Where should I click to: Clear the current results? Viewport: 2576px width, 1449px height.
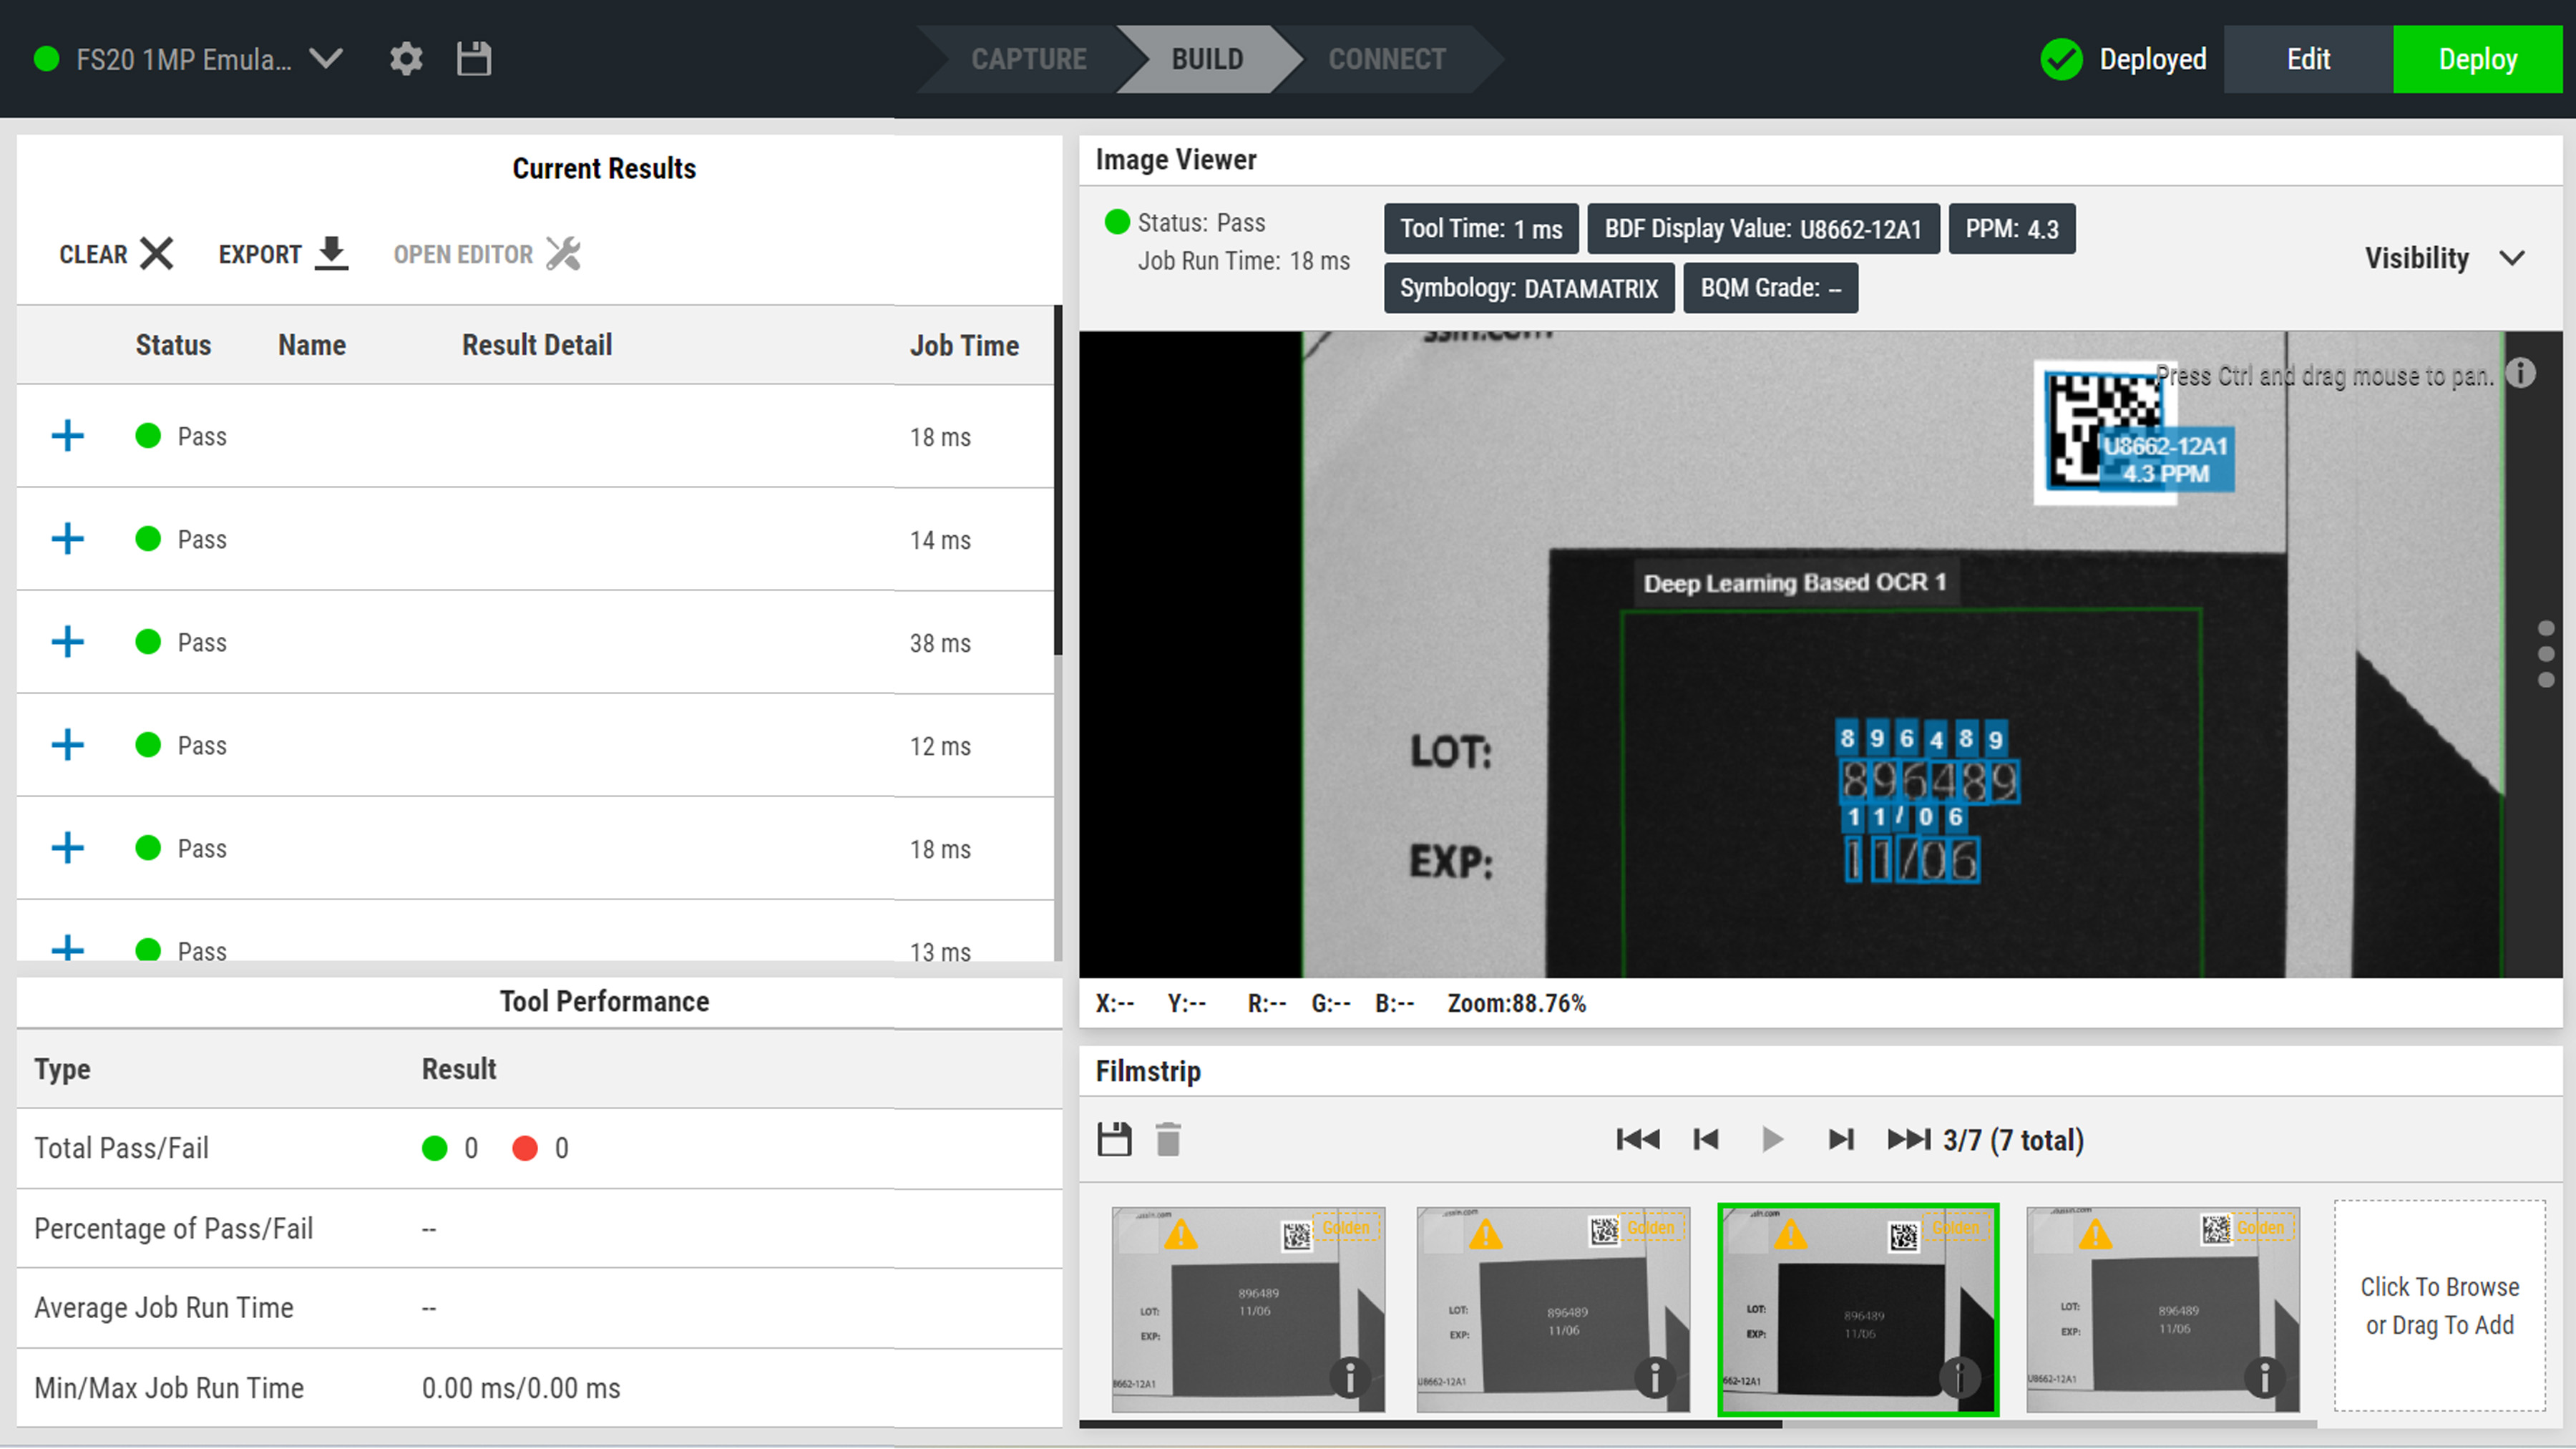pos(157,253)
